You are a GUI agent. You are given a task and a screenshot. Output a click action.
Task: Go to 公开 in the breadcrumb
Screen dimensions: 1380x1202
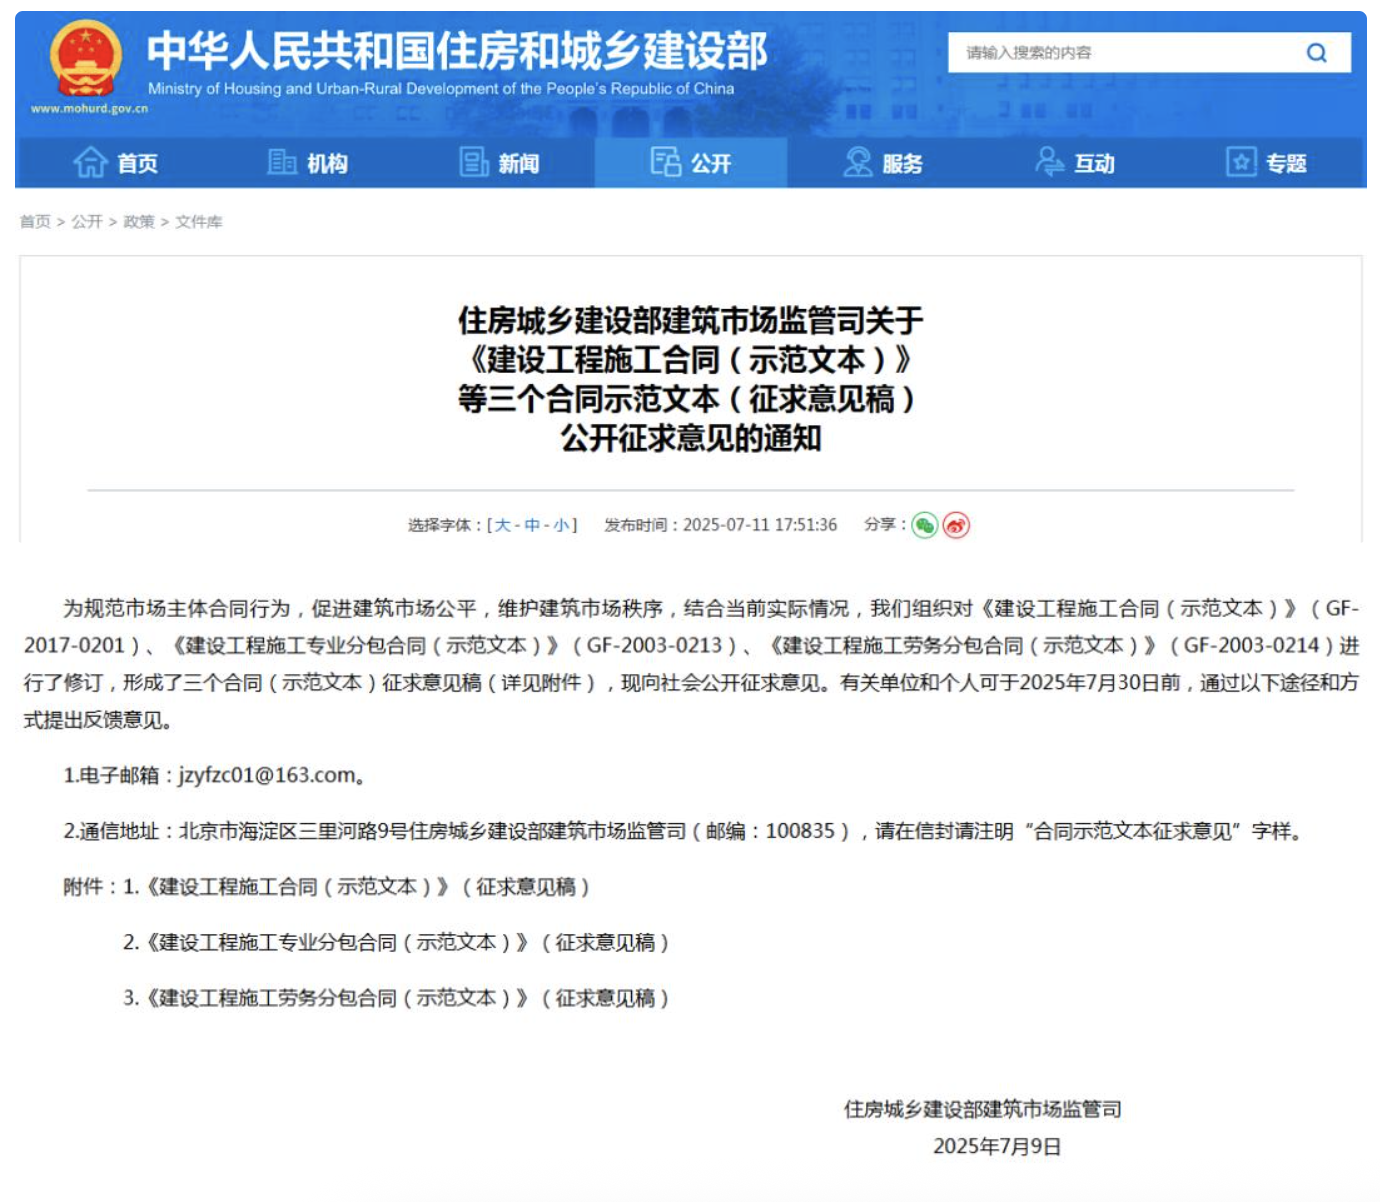point(87,222)
